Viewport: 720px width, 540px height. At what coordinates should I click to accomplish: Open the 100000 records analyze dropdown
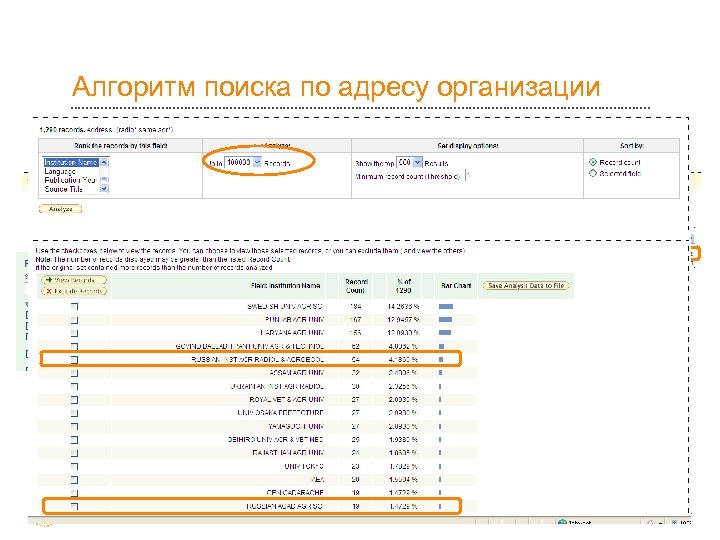pos(257,163)
